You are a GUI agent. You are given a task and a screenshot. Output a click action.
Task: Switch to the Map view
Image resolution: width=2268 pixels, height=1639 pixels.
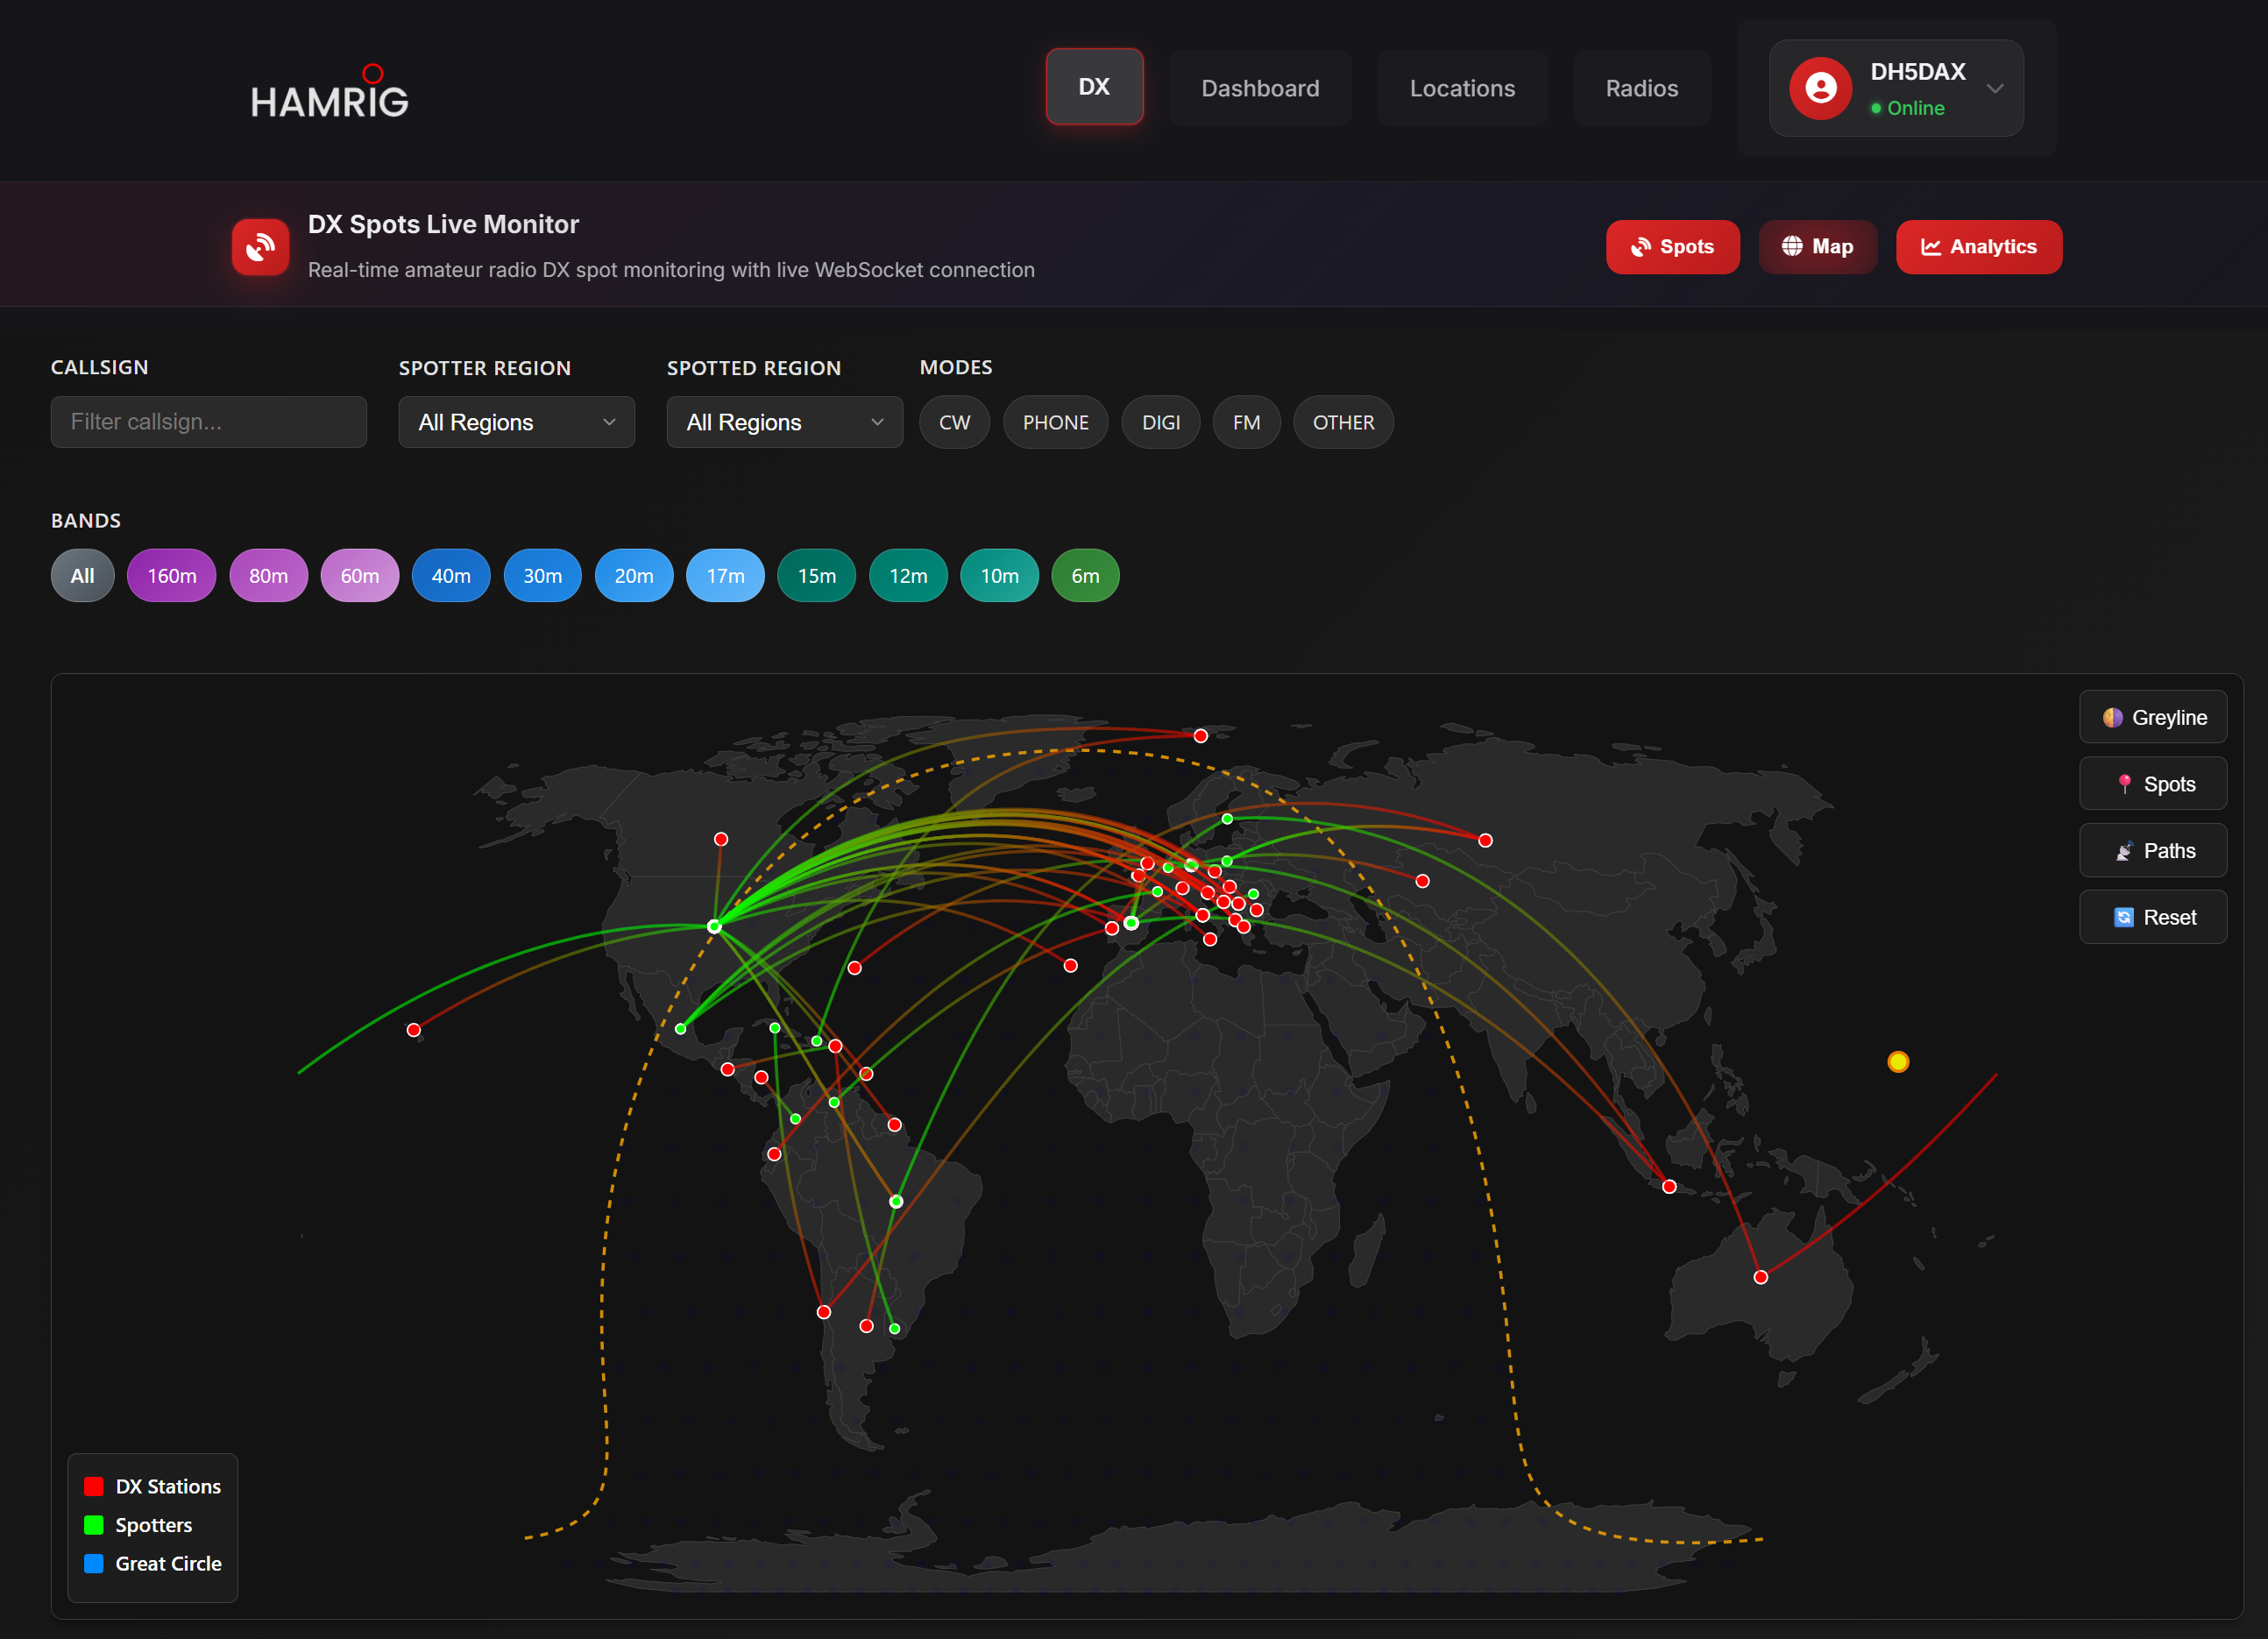click(1817, 247)
